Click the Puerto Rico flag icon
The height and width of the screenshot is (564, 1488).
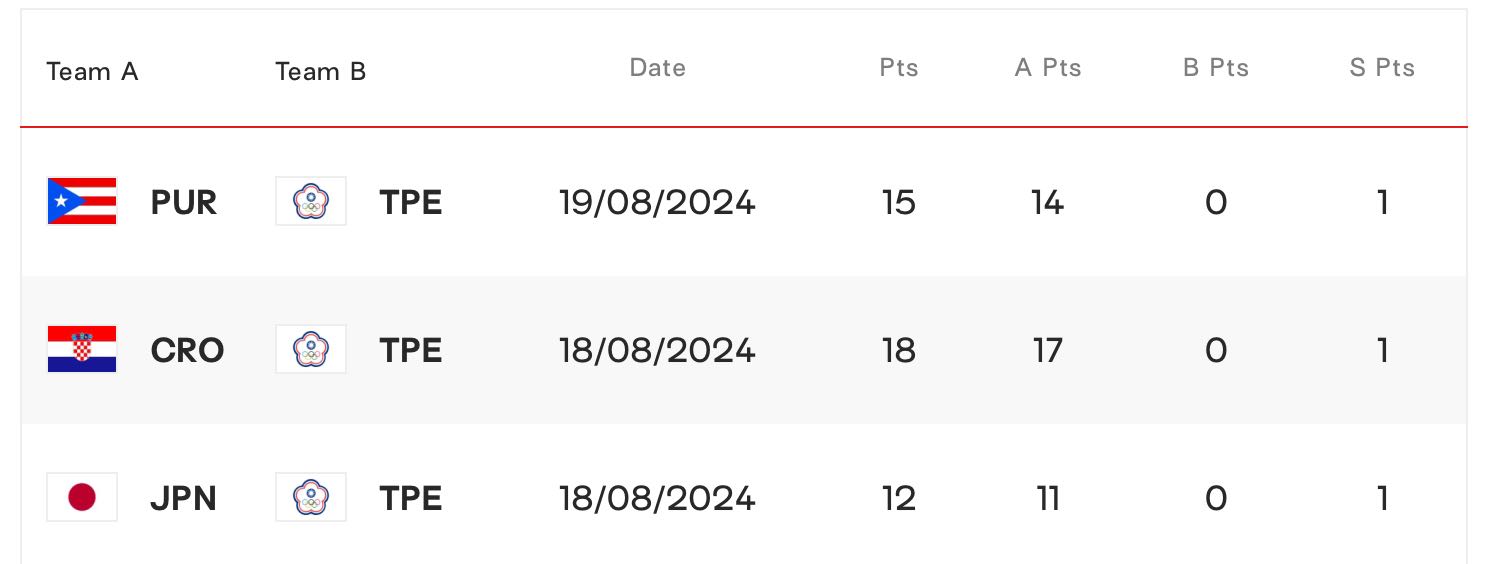click(82, 201)
